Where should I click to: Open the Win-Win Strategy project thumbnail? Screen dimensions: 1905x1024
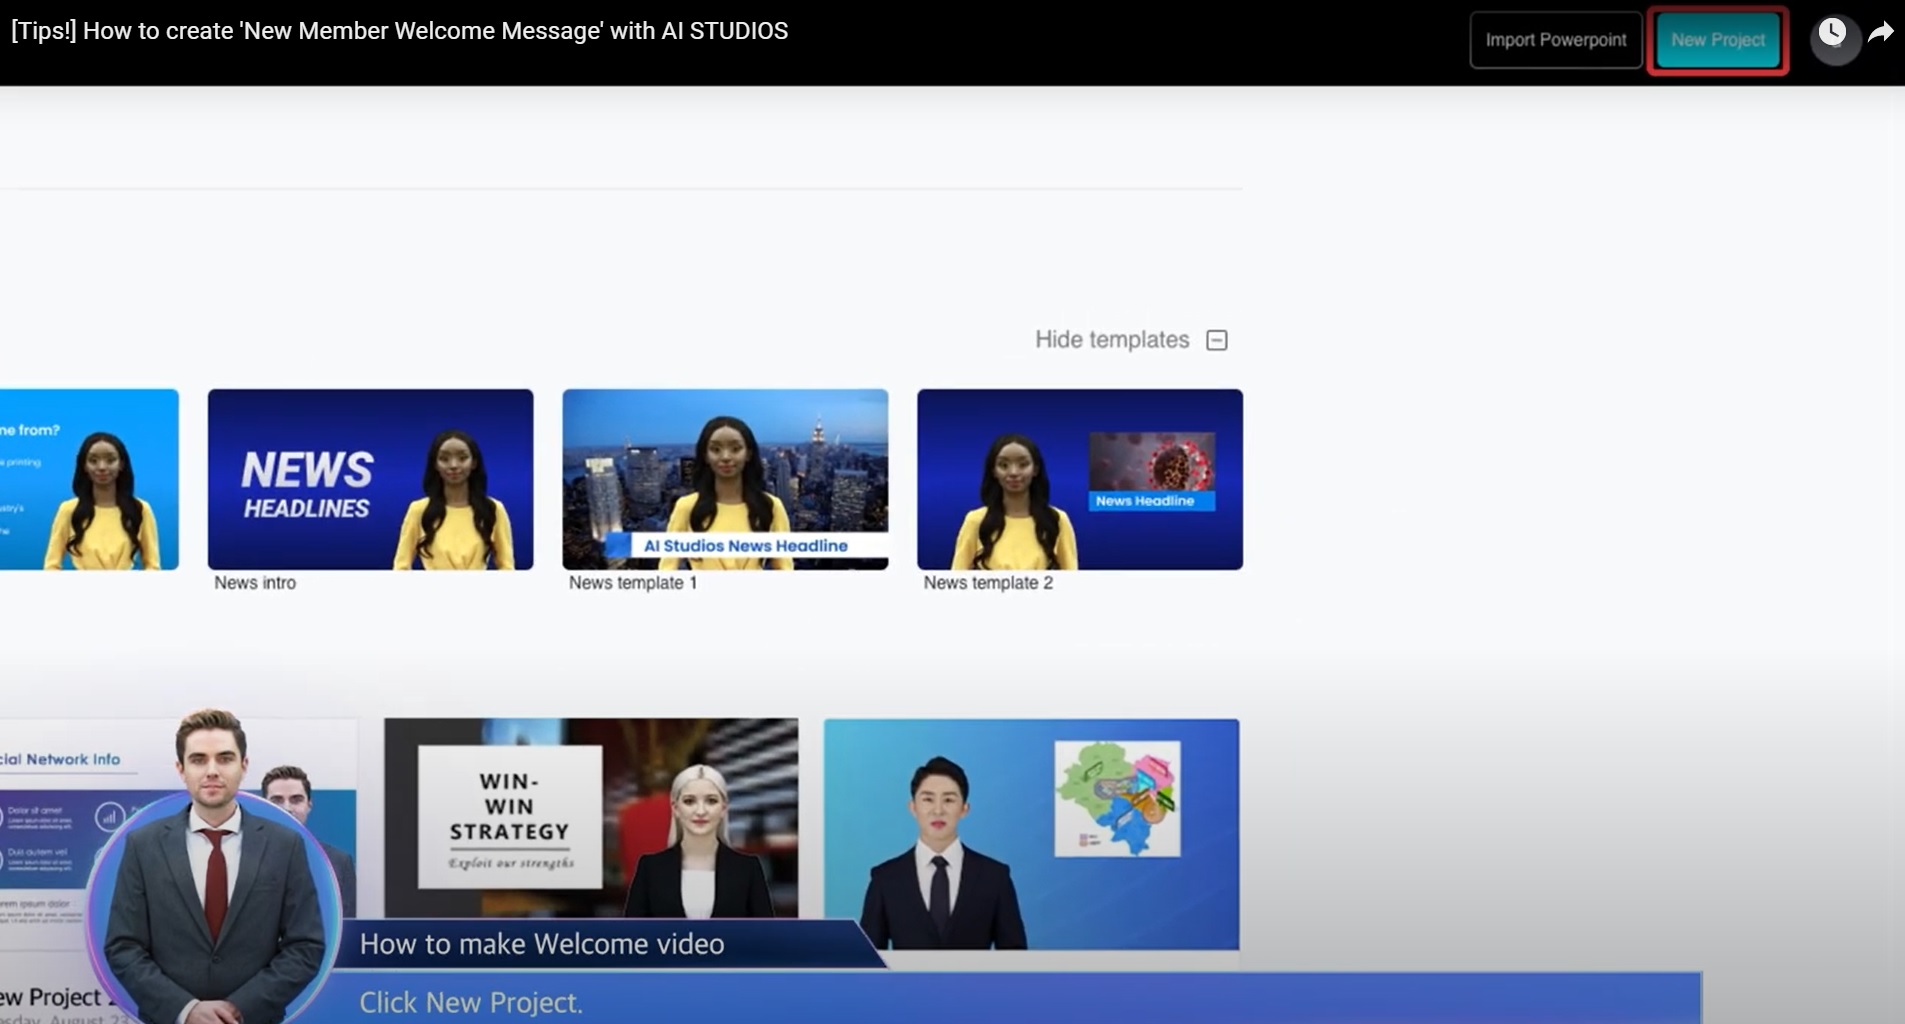tap(591, 818)
